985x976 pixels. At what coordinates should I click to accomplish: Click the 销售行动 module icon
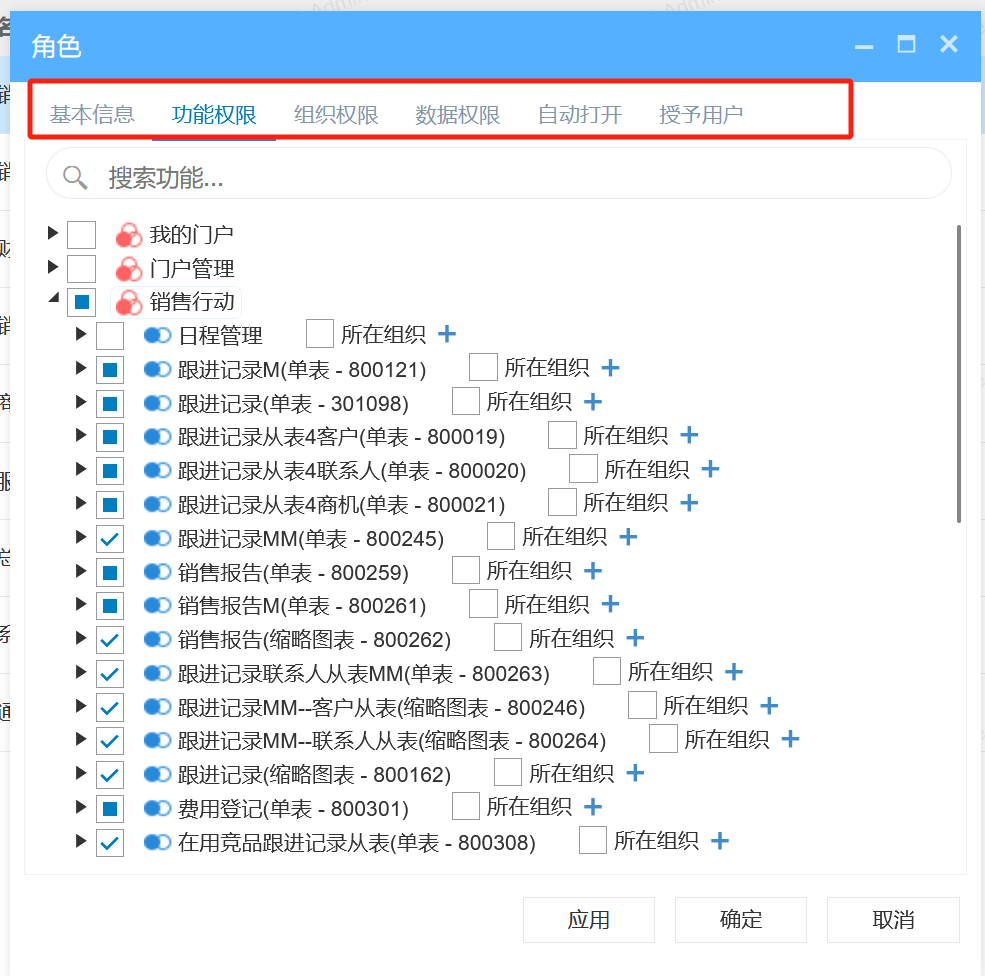pyautogui.click(x=128, y=302)
